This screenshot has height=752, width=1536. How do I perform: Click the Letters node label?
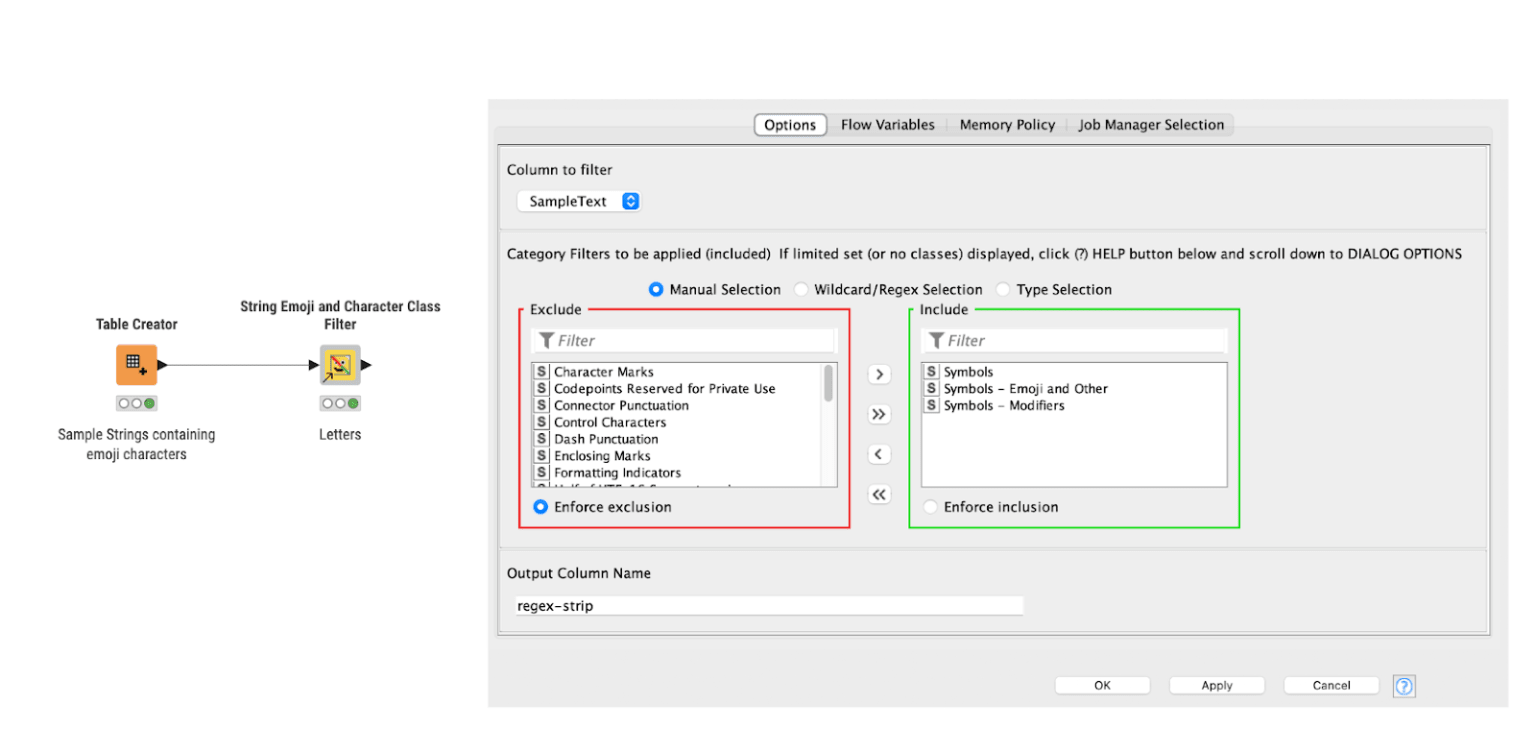tap(340, 435)
